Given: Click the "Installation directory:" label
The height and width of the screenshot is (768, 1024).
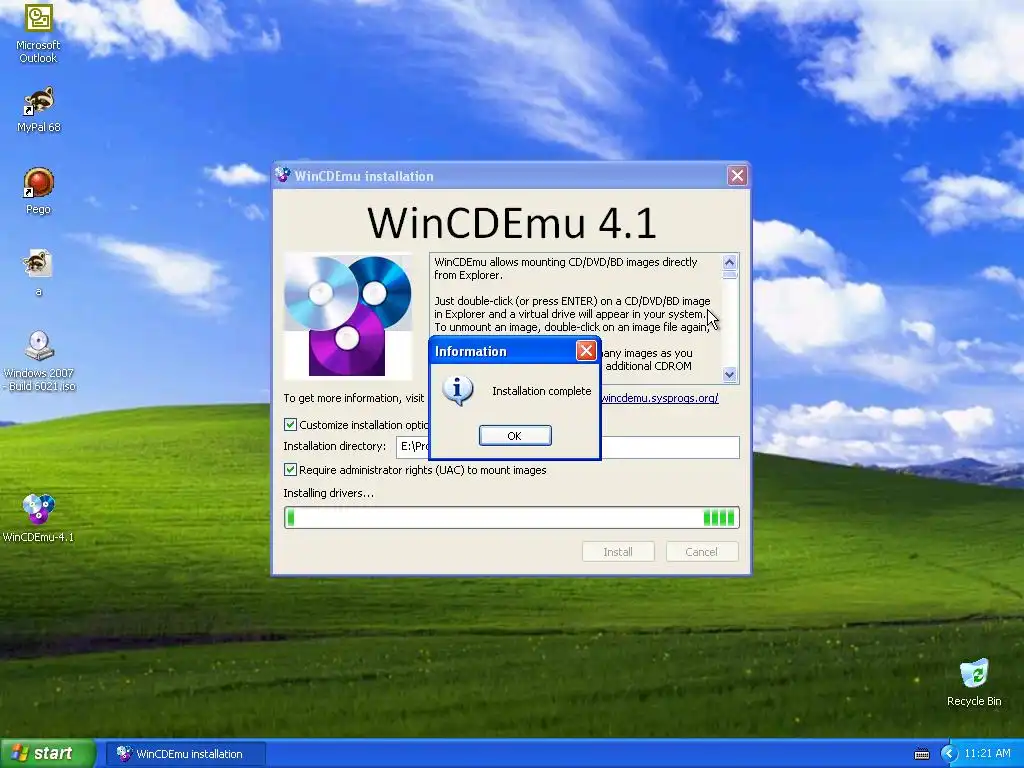Looking at the screenshot, I should tap(334, 446).
